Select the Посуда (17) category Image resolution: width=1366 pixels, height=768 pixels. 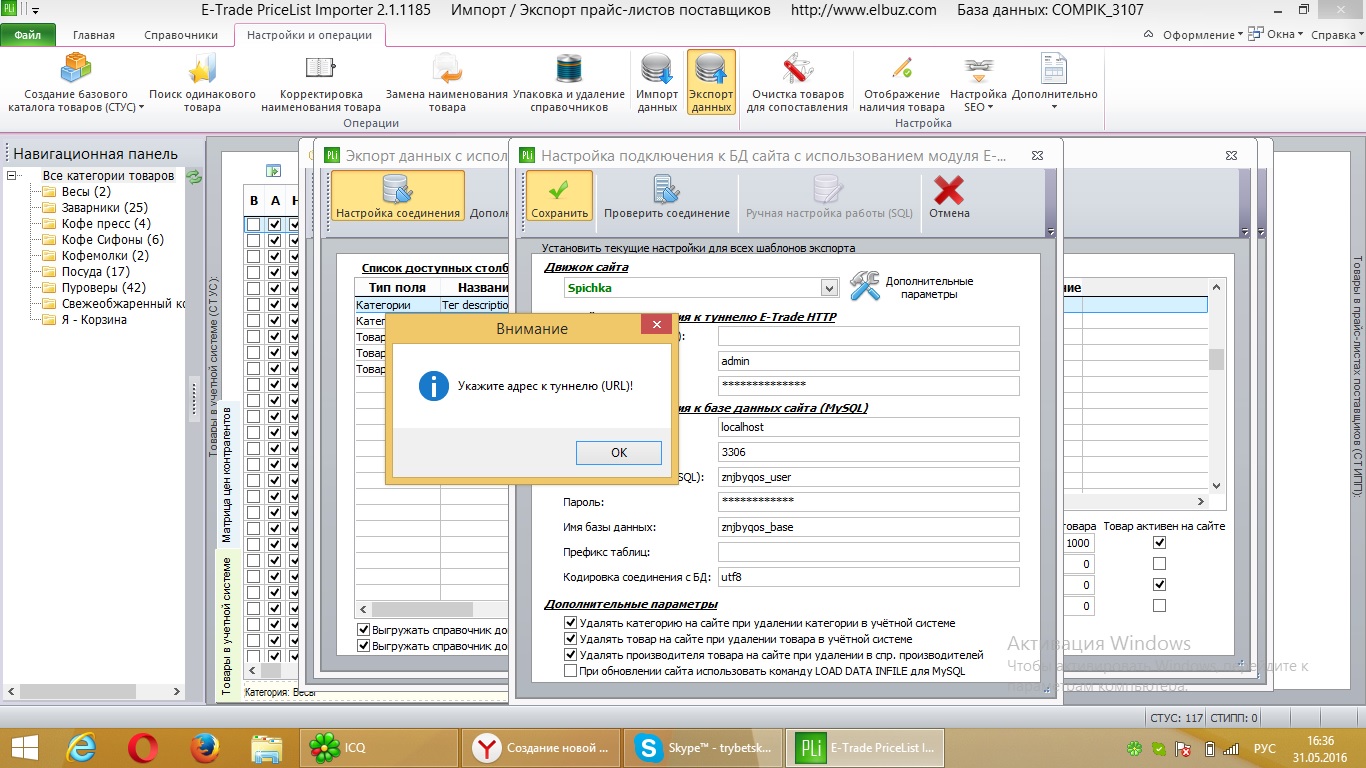tap(96, 272)
